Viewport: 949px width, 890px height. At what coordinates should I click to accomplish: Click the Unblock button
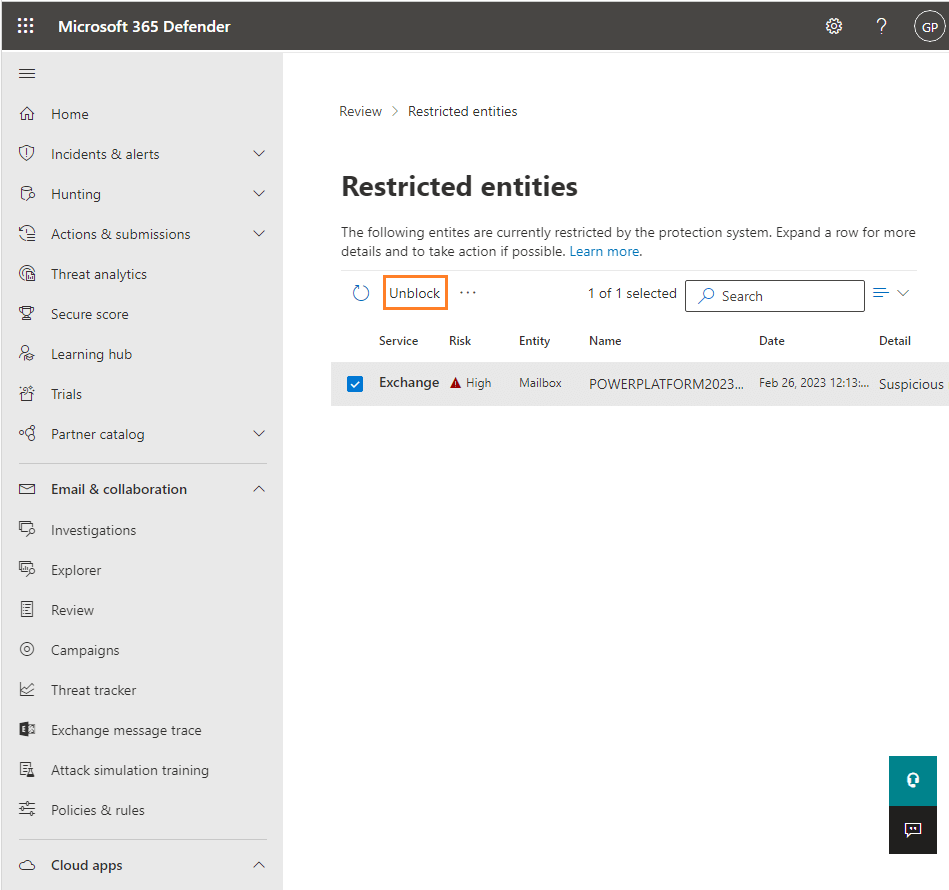click(x=415, y=293)
